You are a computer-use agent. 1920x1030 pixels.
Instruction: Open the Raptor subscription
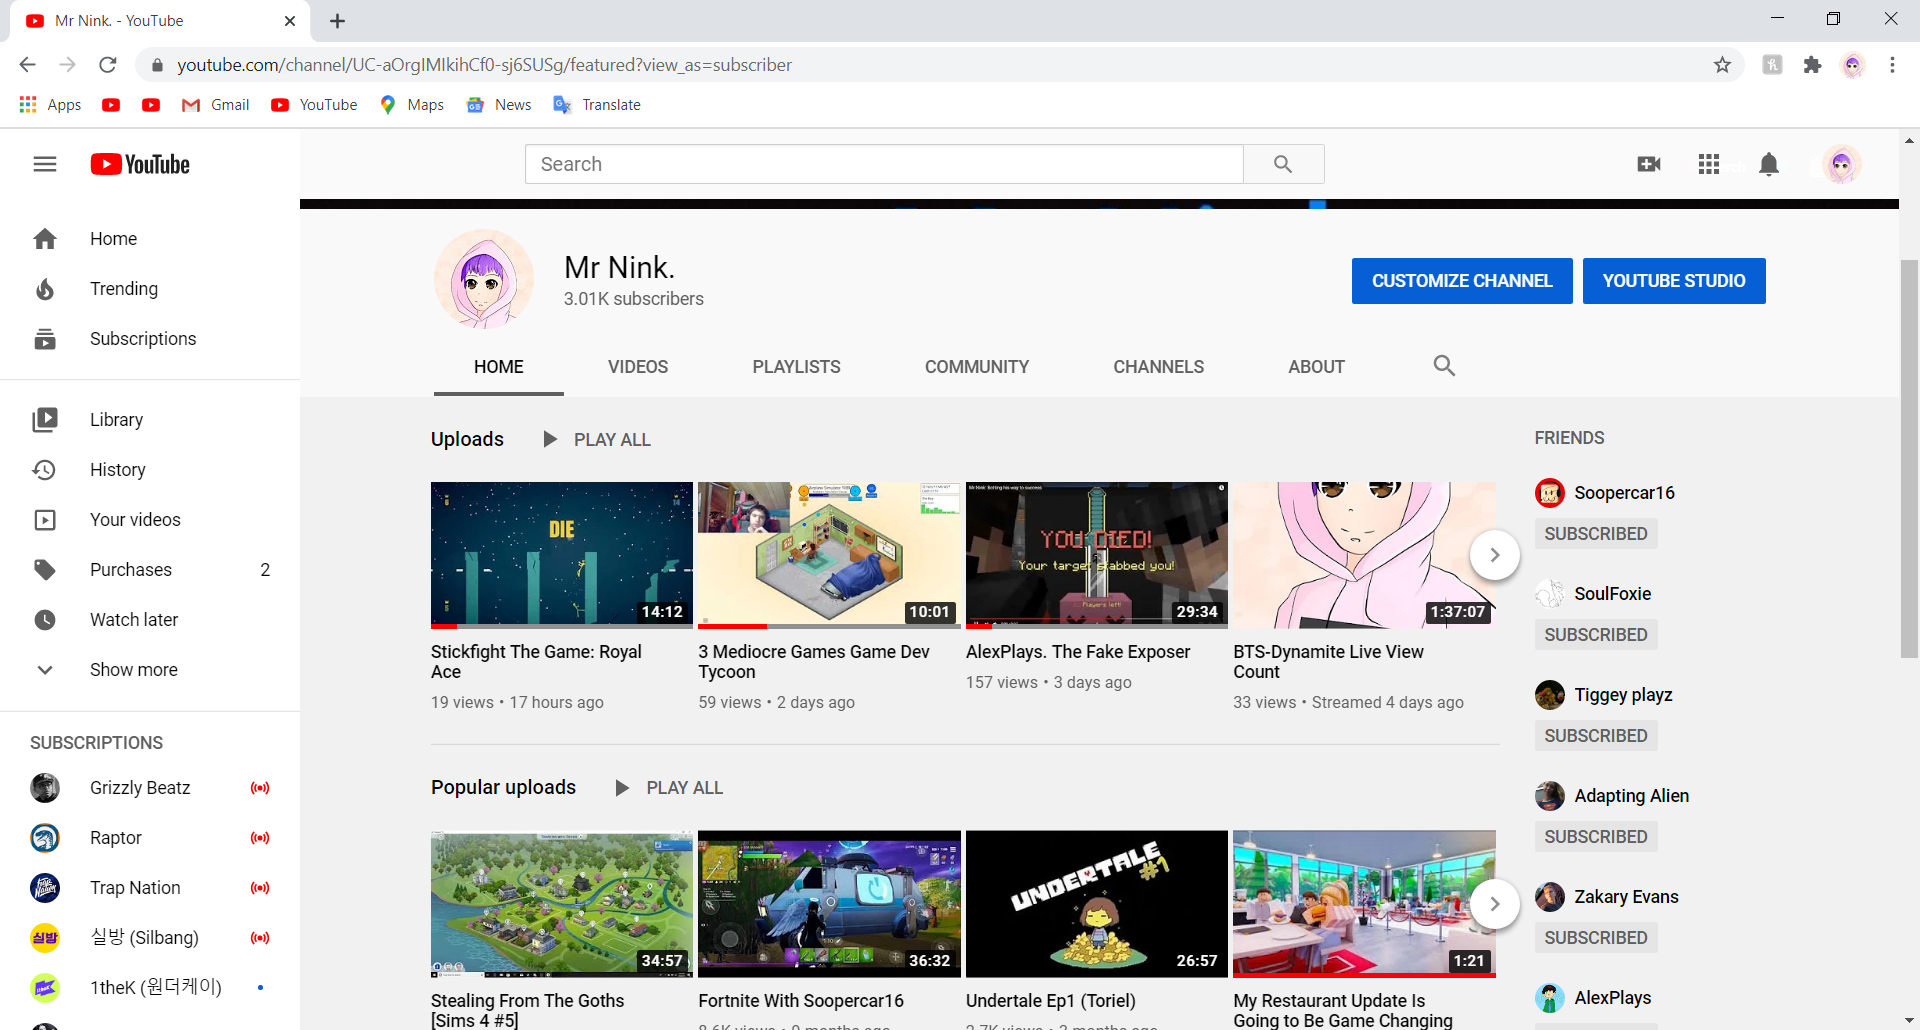point(150,838)
